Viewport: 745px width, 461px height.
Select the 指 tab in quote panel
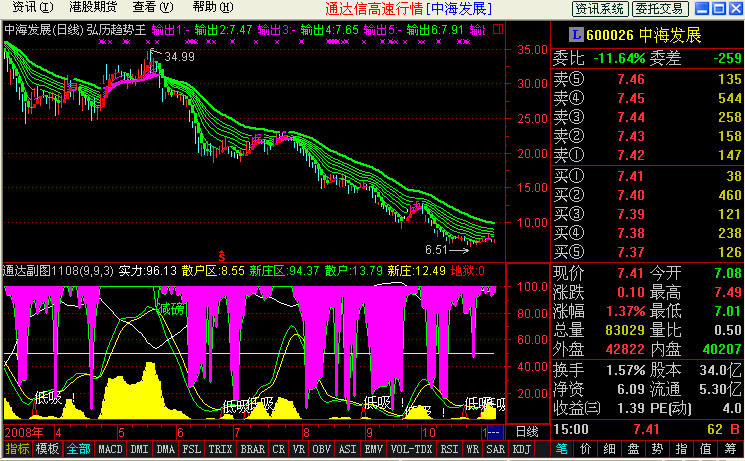coord(681,449)
